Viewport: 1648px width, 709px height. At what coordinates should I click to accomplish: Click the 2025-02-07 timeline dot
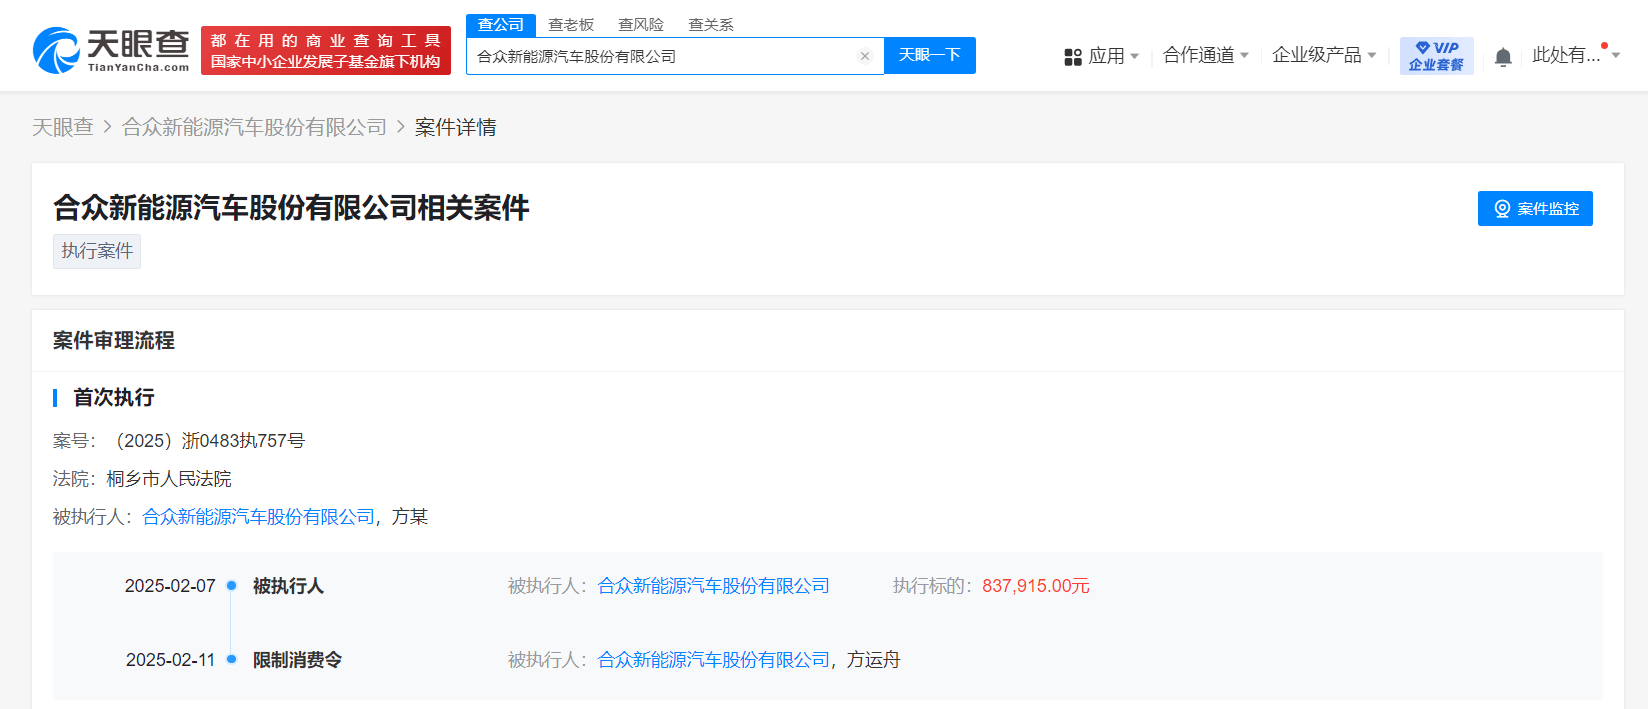pos(231,586)
